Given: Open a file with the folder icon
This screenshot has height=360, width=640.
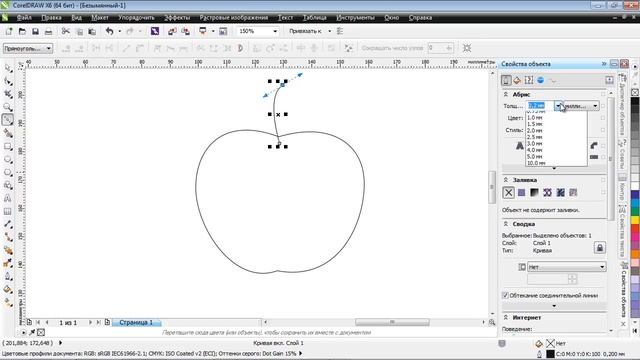Looking at the screenshot, I should point(22,31).
